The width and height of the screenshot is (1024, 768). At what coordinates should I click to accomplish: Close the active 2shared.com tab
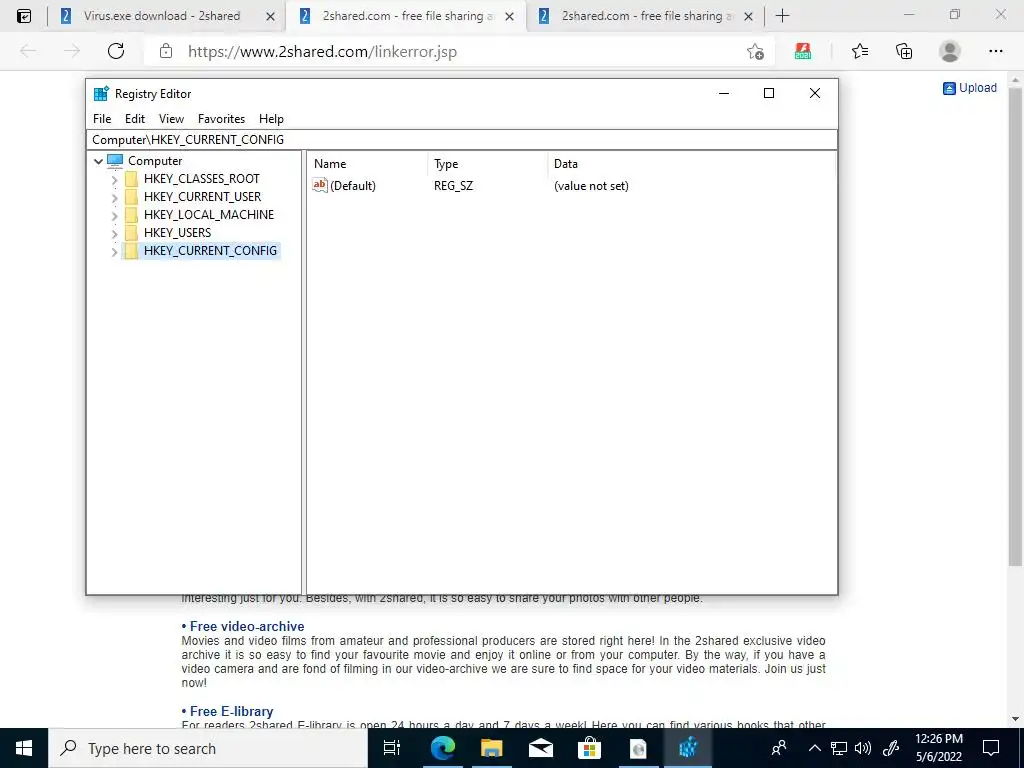[509, 16]
